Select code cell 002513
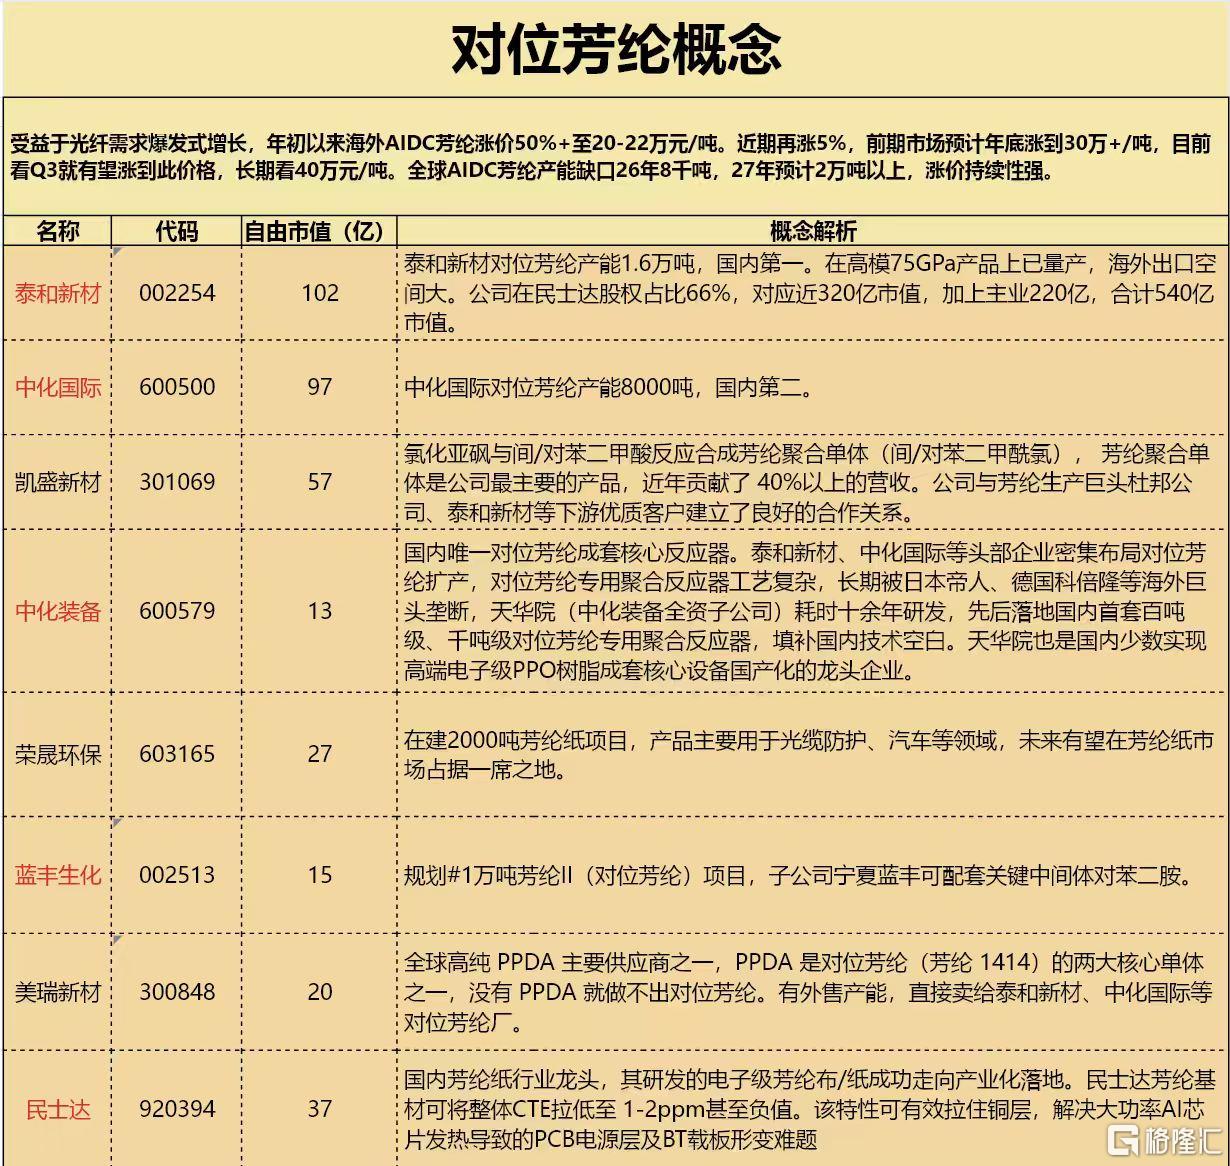The height and width of the screenshot is (1166, 1230). tap(176, 875)
